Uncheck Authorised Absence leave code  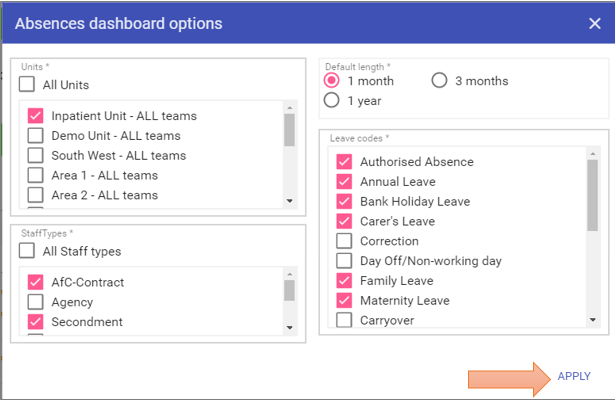[345, 162]
